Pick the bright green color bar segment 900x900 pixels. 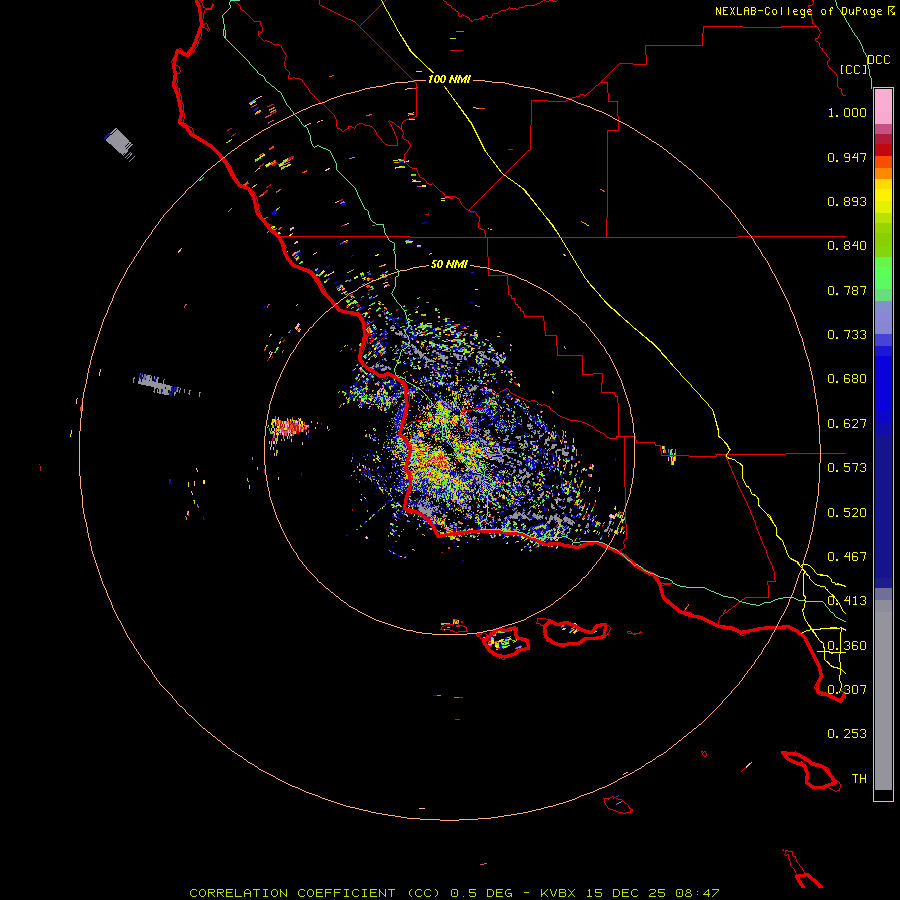pos(883,273)
